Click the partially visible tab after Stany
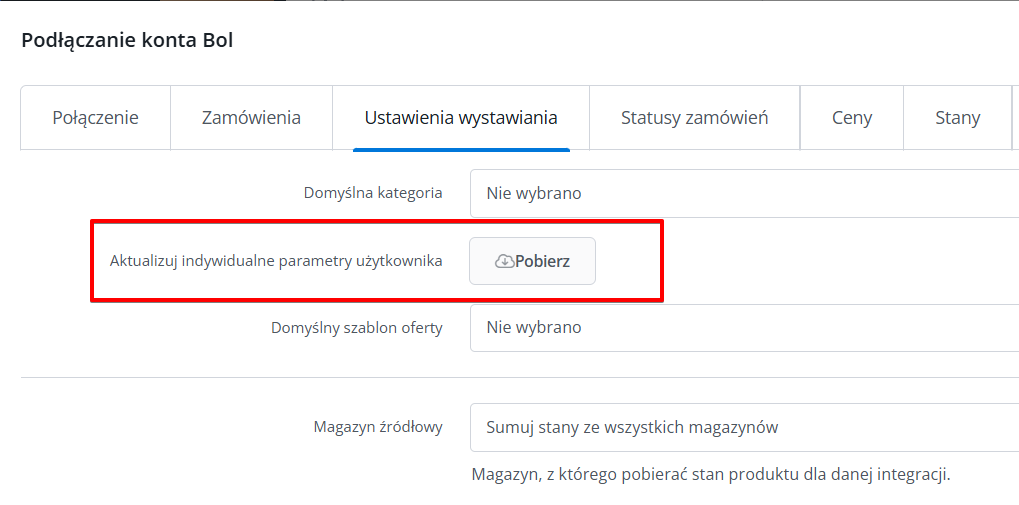 click(1015, 118)
